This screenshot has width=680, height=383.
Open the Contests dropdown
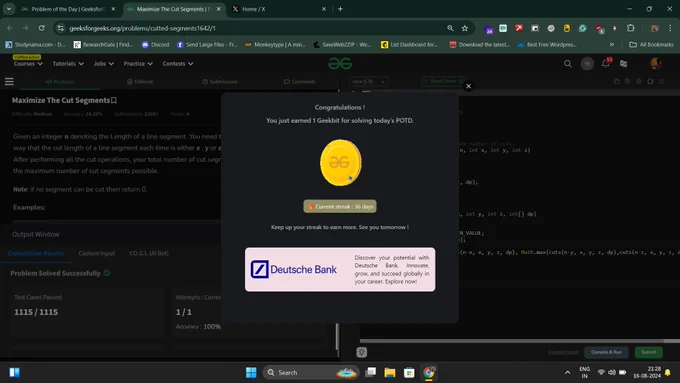[178, 64]
